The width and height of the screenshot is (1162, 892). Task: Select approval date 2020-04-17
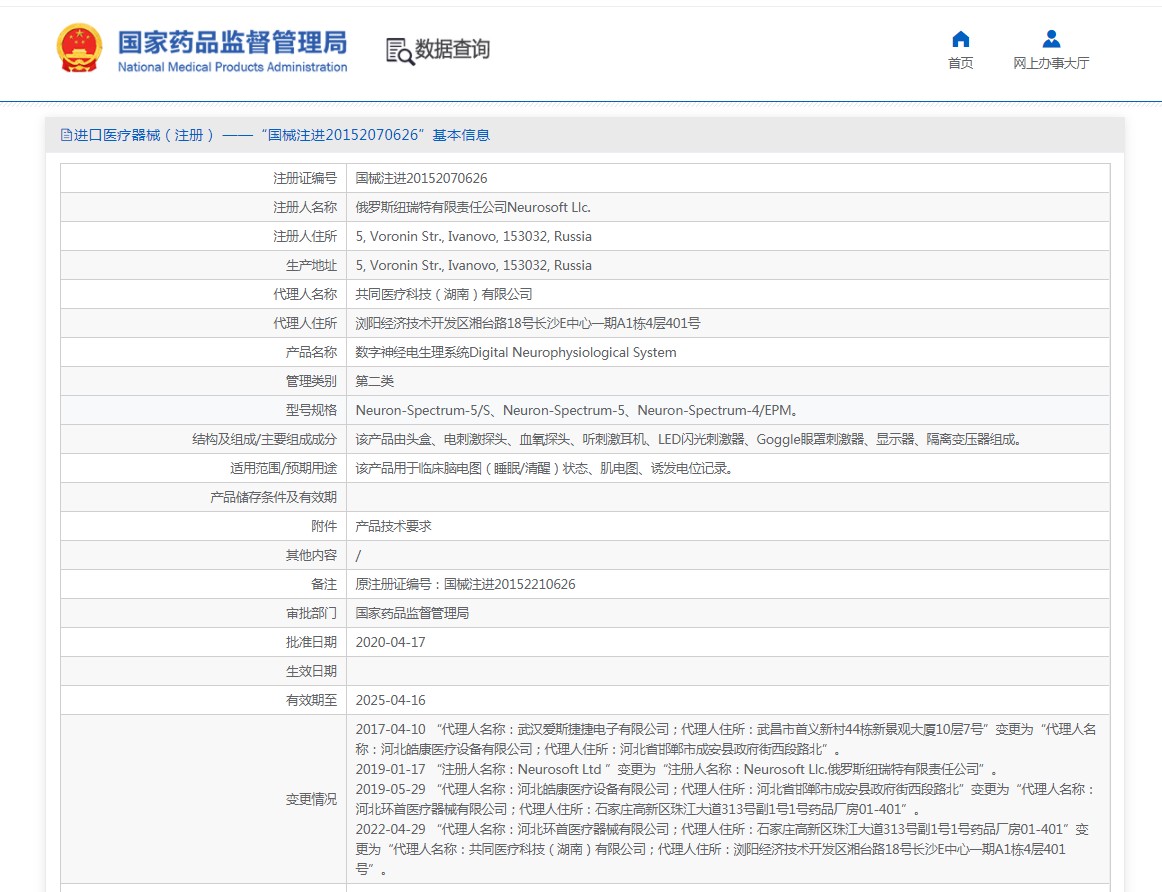391,642
